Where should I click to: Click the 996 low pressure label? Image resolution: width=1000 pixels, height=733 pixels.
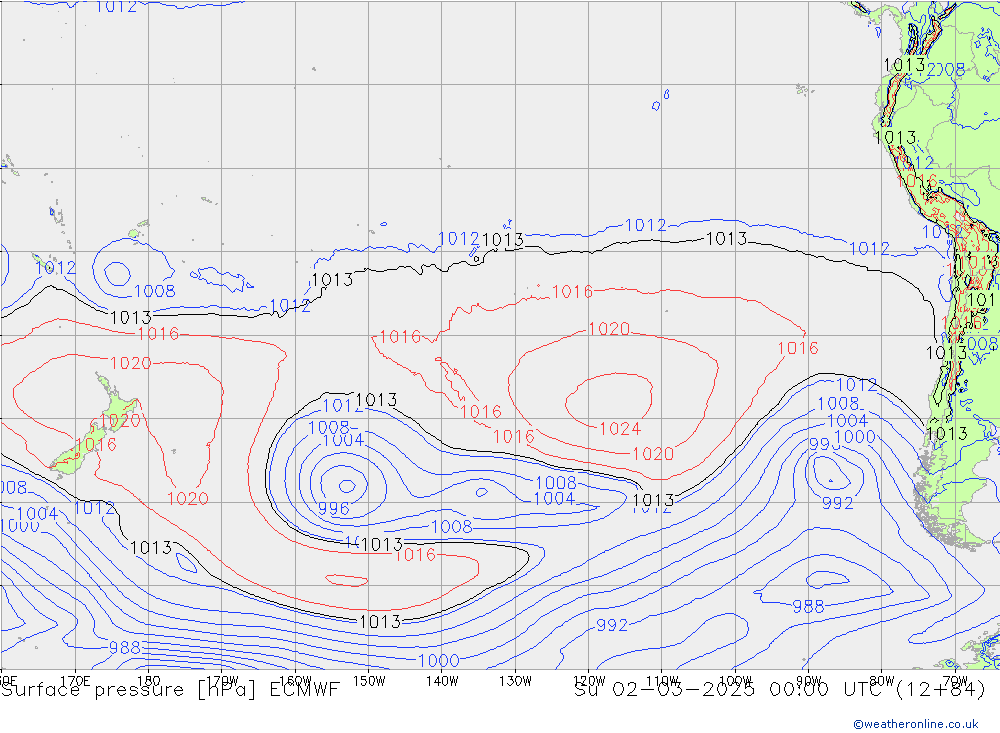pos(334,509)
